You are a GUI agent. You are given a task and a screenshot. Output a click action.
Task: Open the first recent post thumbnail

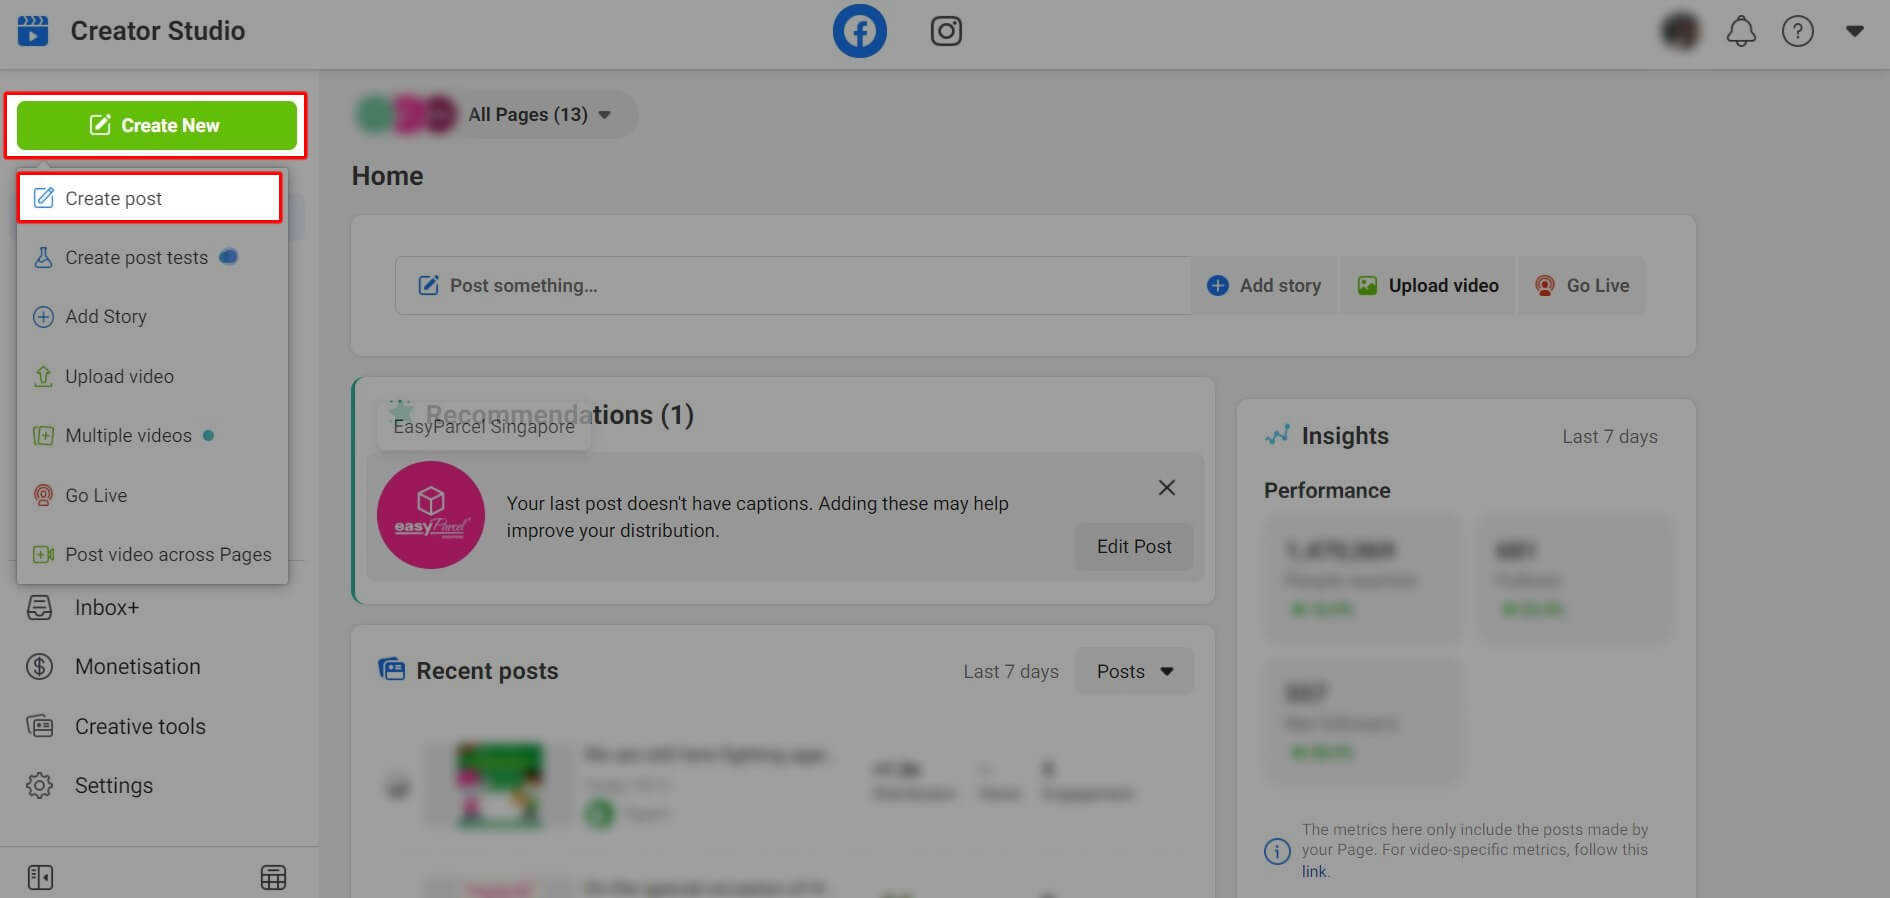pos(498,784)
